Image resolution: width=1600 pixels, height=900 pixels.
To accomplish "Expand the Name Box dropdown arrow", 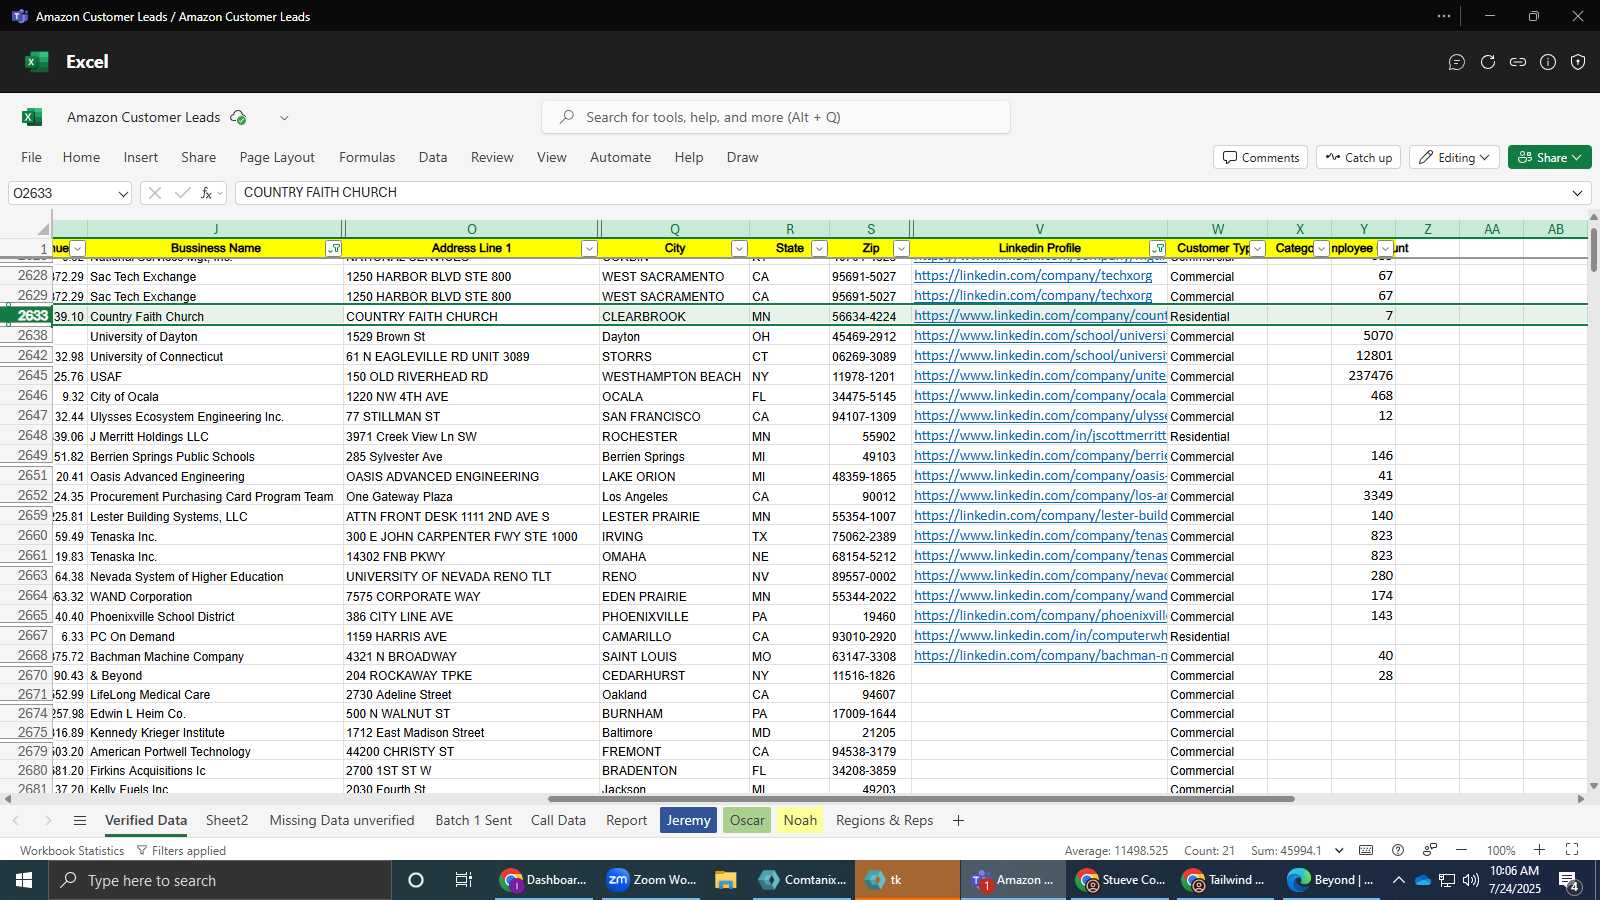I will [123, 193].
